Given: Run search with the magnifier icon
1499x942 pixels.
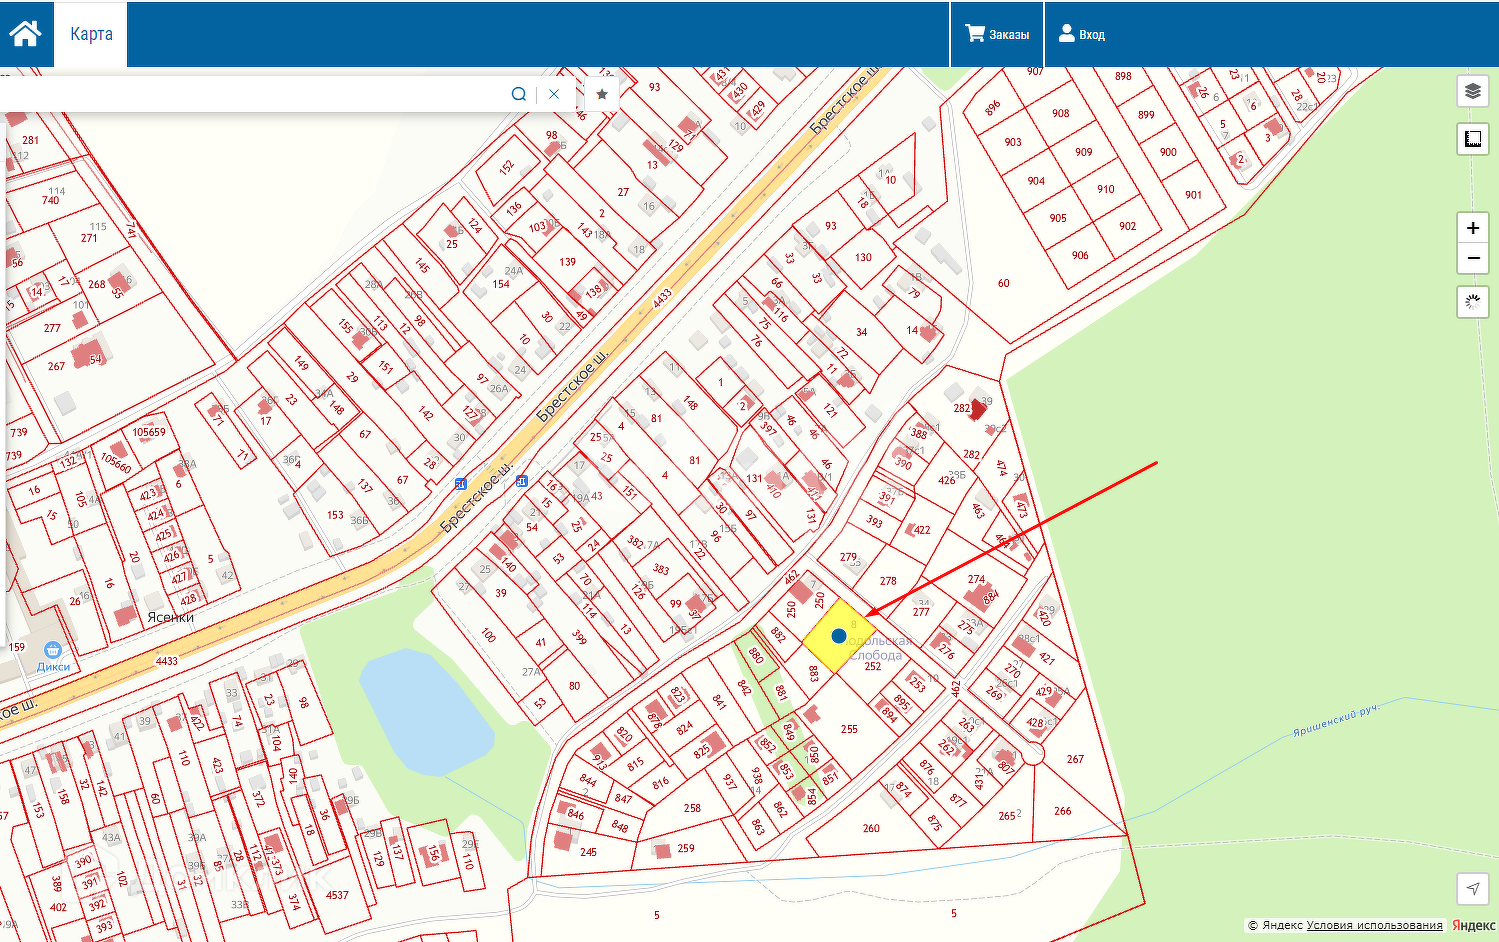Looking at the screenshot, I should click(519, 94).
